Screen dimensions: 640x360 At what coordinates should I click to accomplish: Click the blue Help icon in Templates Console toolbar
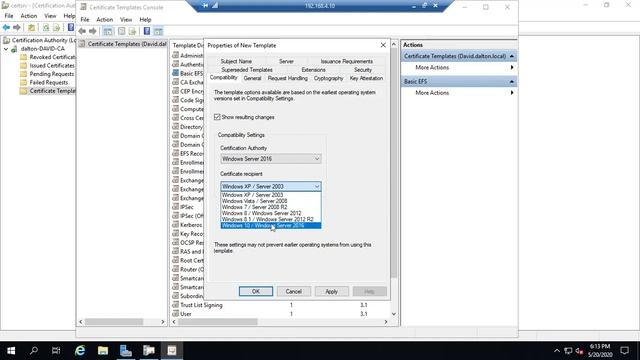click(147, 31)
